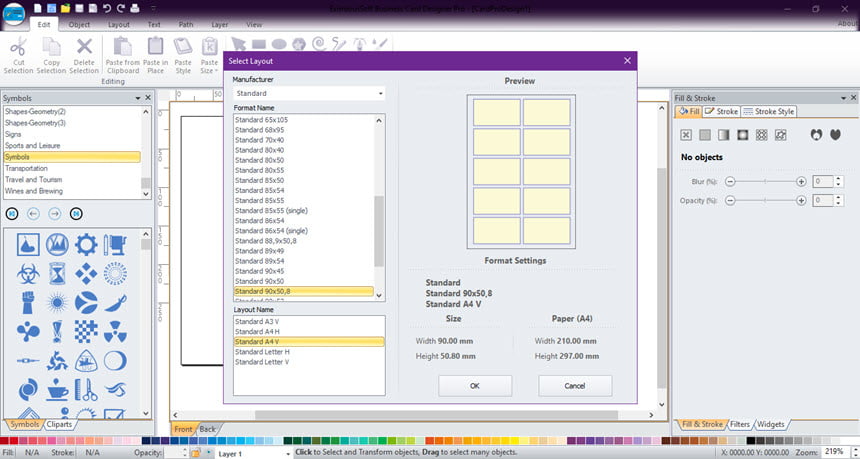Open the Manufacturer dropdown
860x459 pixels.
(309, 93)
